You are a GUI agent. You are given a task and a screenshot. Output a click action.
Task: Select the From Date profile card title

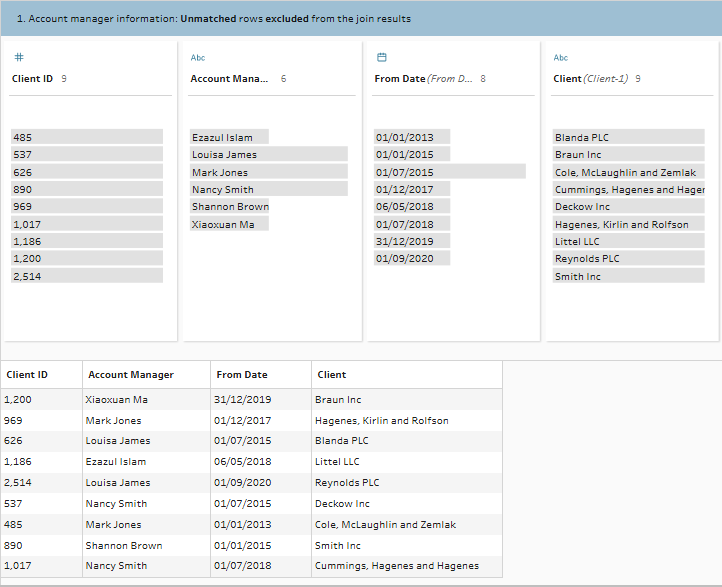(x=399, y=78)
